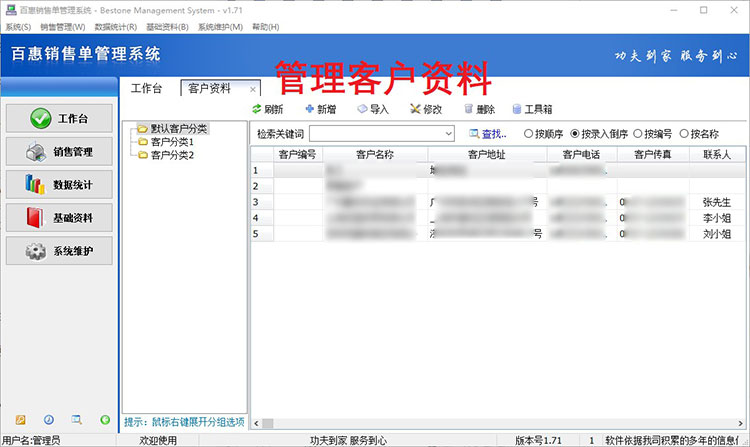Select the 按编号 radio button
Screen dimensions: 750x447
tap(638, 134)
